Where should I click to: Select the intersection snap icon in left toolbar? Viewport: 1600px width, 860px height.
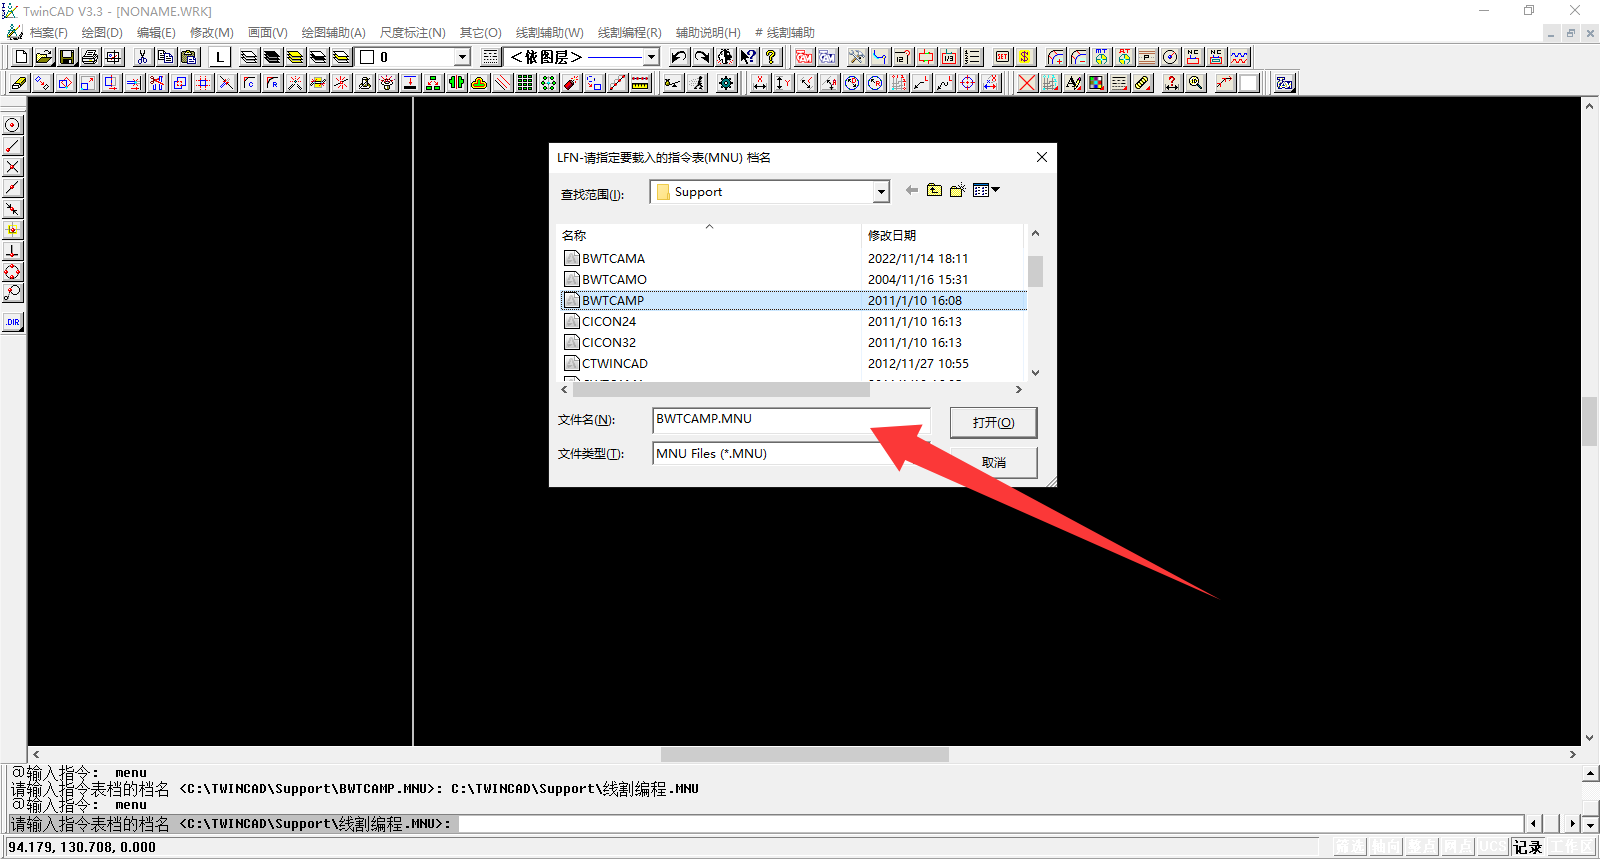click(12, 167)
